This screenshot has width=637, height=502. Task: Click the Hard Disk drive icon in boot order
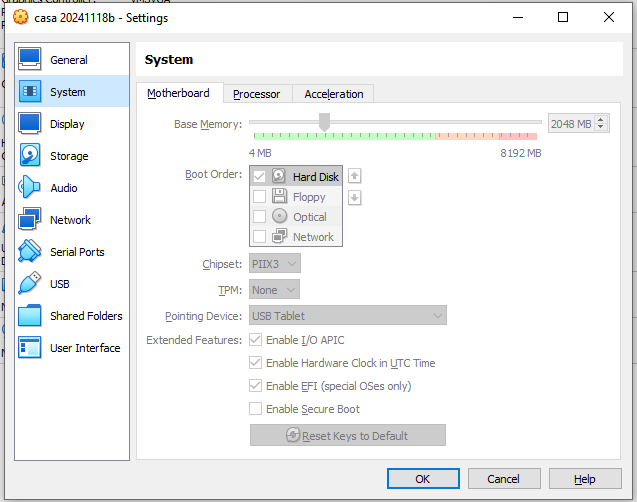coord(279,176)
